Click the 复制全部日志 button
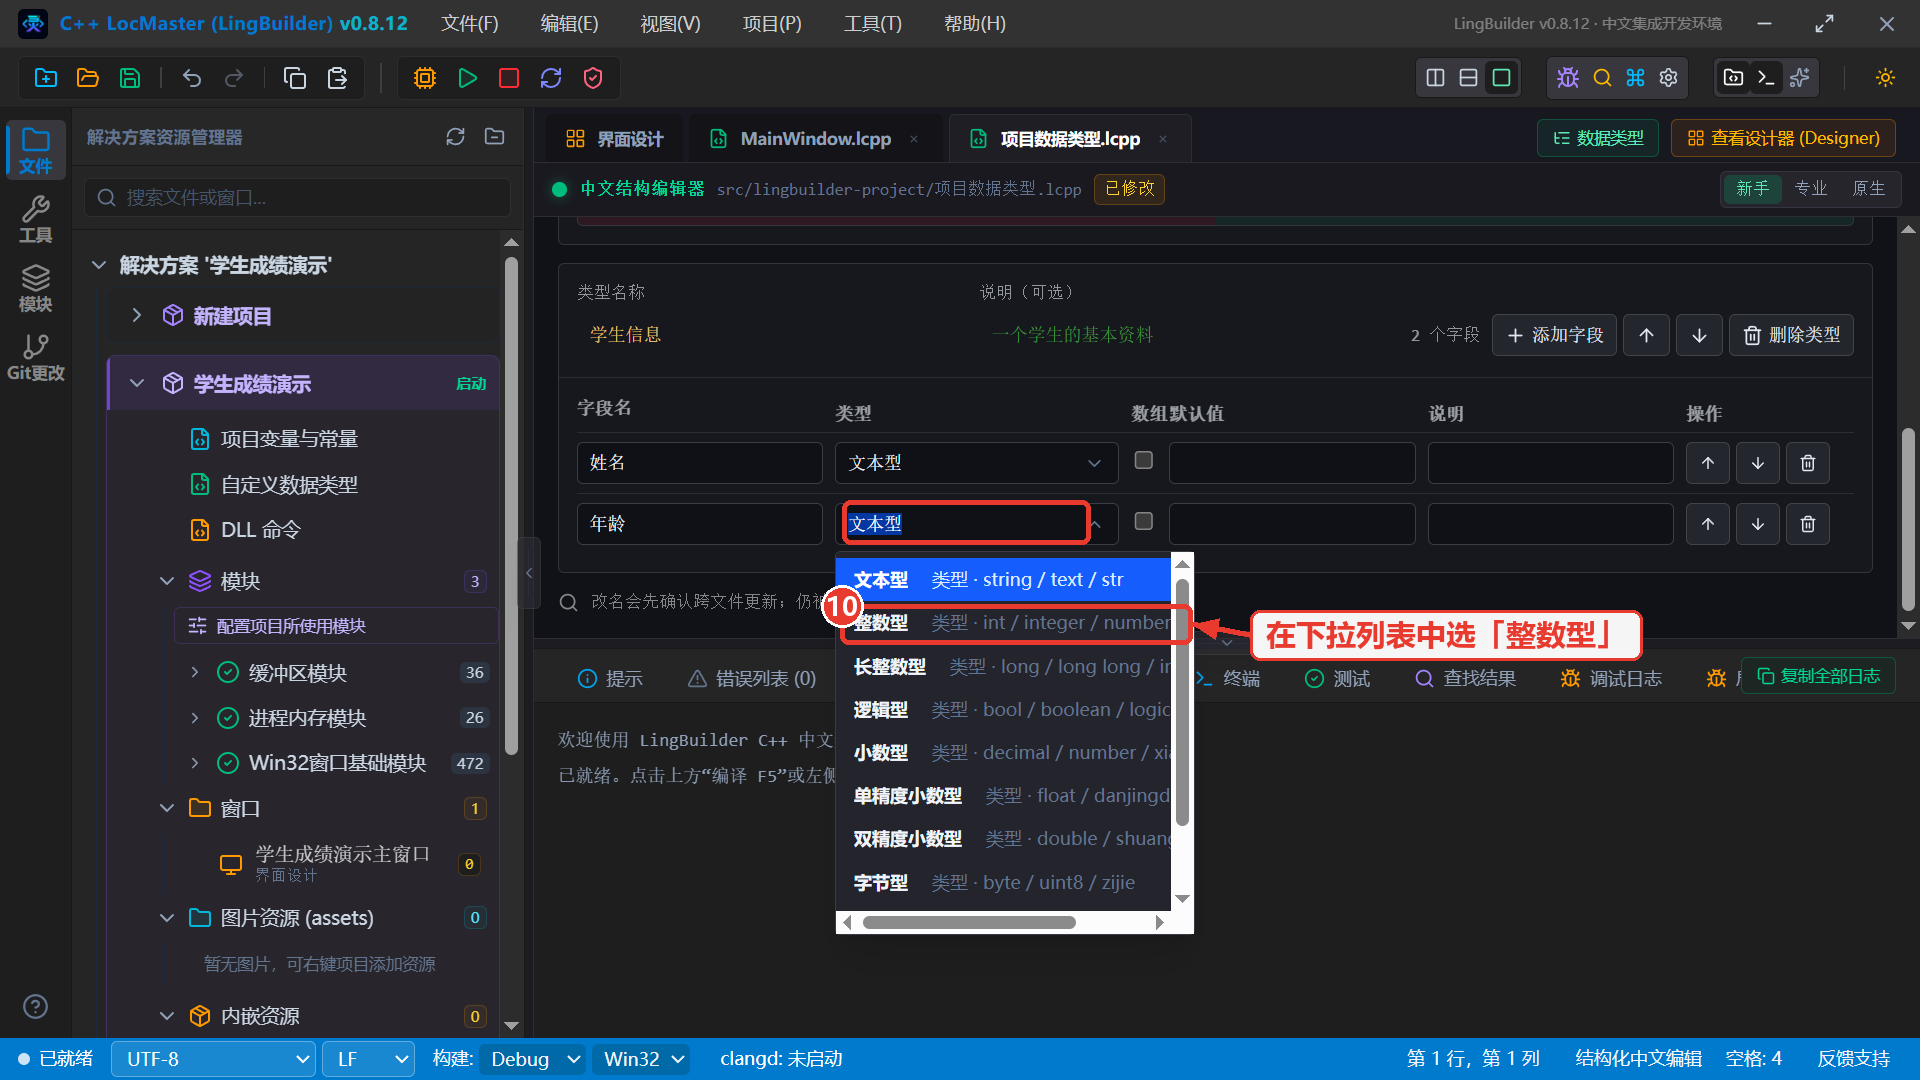This screenshot has width=1920, height=1080. point(1818,676)
